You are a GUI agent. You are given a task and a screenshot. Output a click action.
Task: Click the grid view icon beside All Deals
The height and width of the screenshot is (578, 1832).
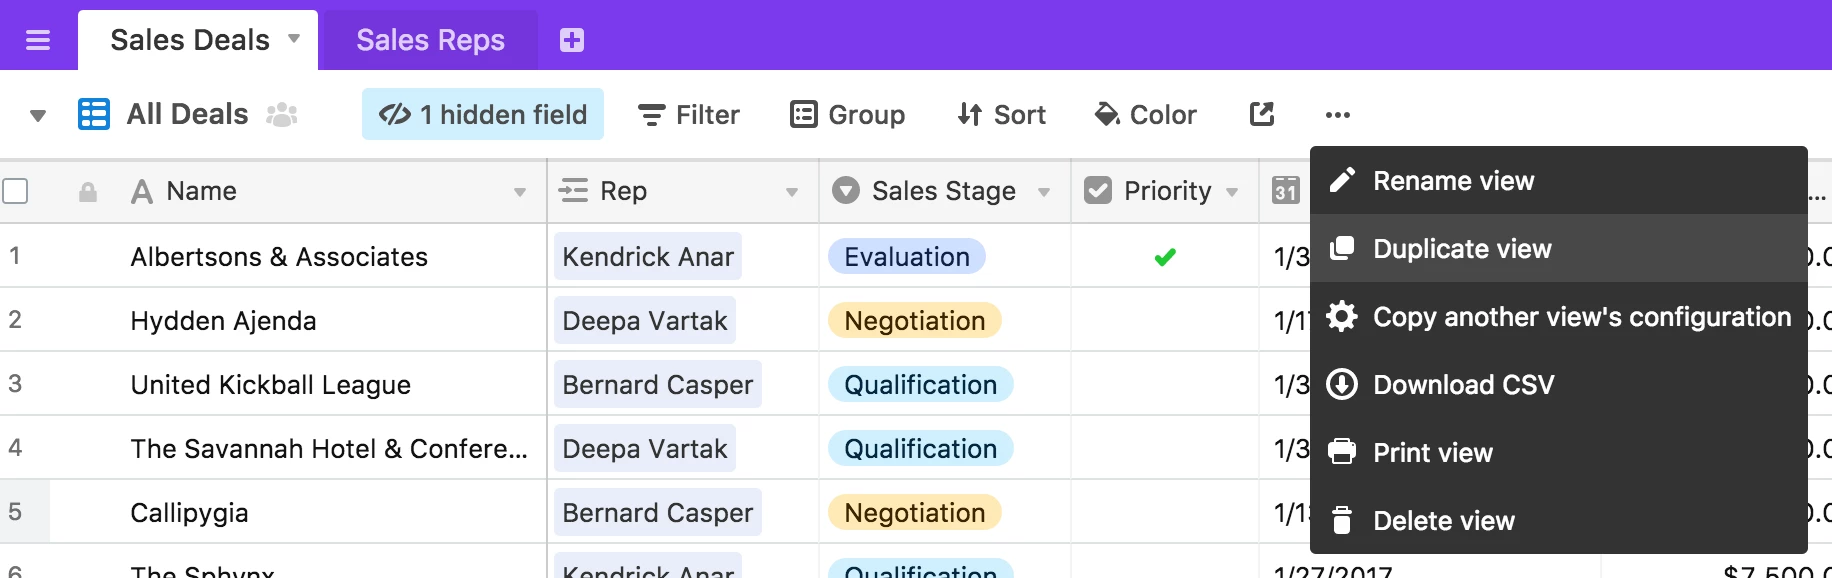tap(94, 114)
